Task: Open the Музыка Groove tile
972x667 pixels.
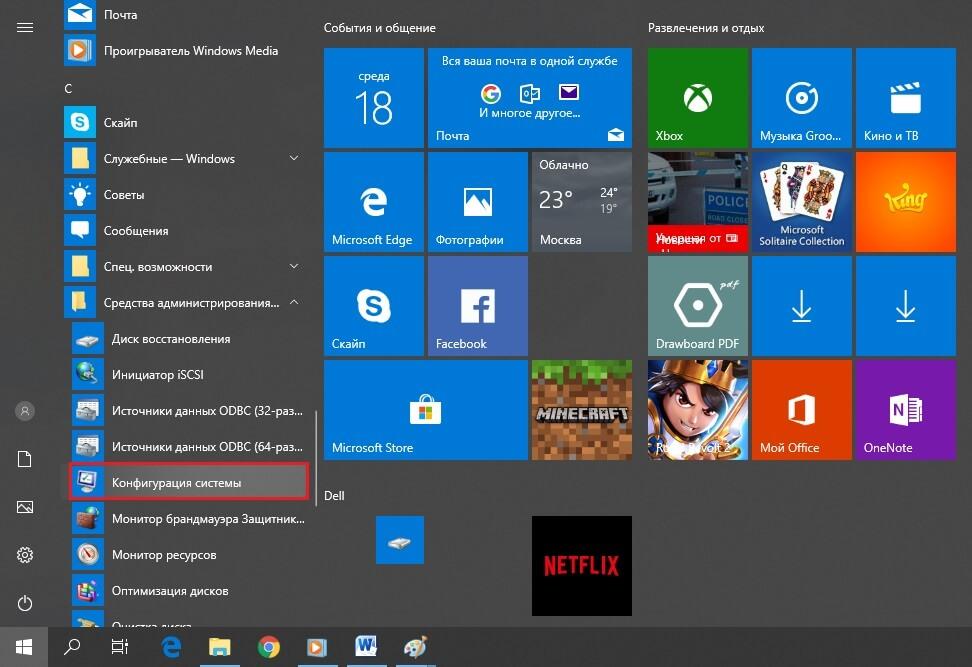Action: coord(802,98)
